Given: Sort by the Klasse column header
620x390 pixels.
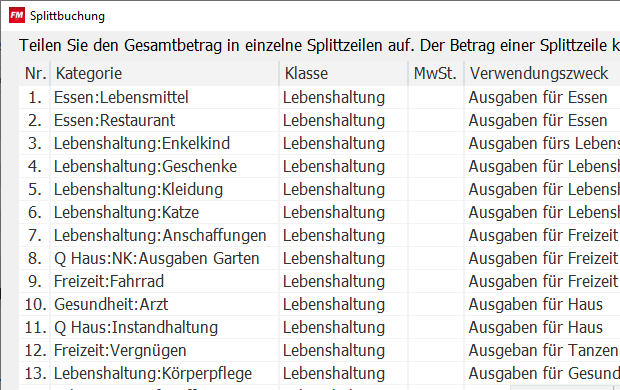Looking at the screenshot, I should (344, 74).
